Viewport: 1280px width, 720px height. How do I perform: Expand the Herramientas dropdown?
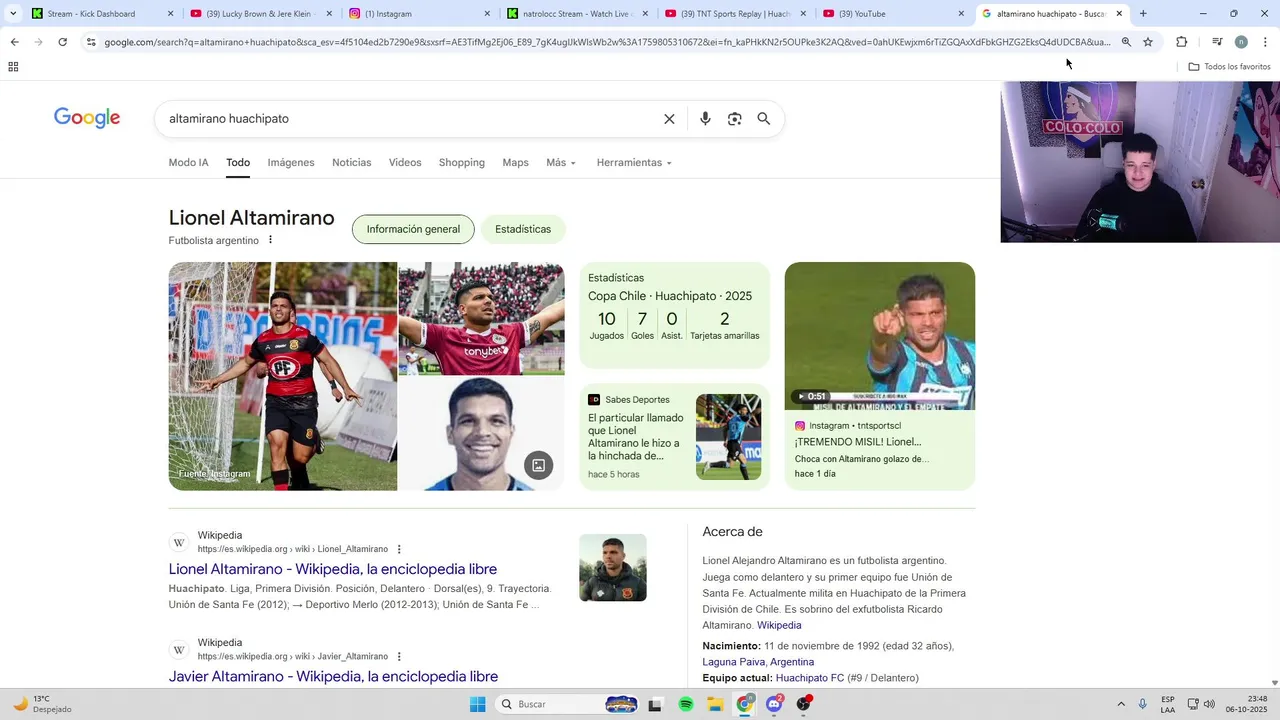click(x=634, y=163)
